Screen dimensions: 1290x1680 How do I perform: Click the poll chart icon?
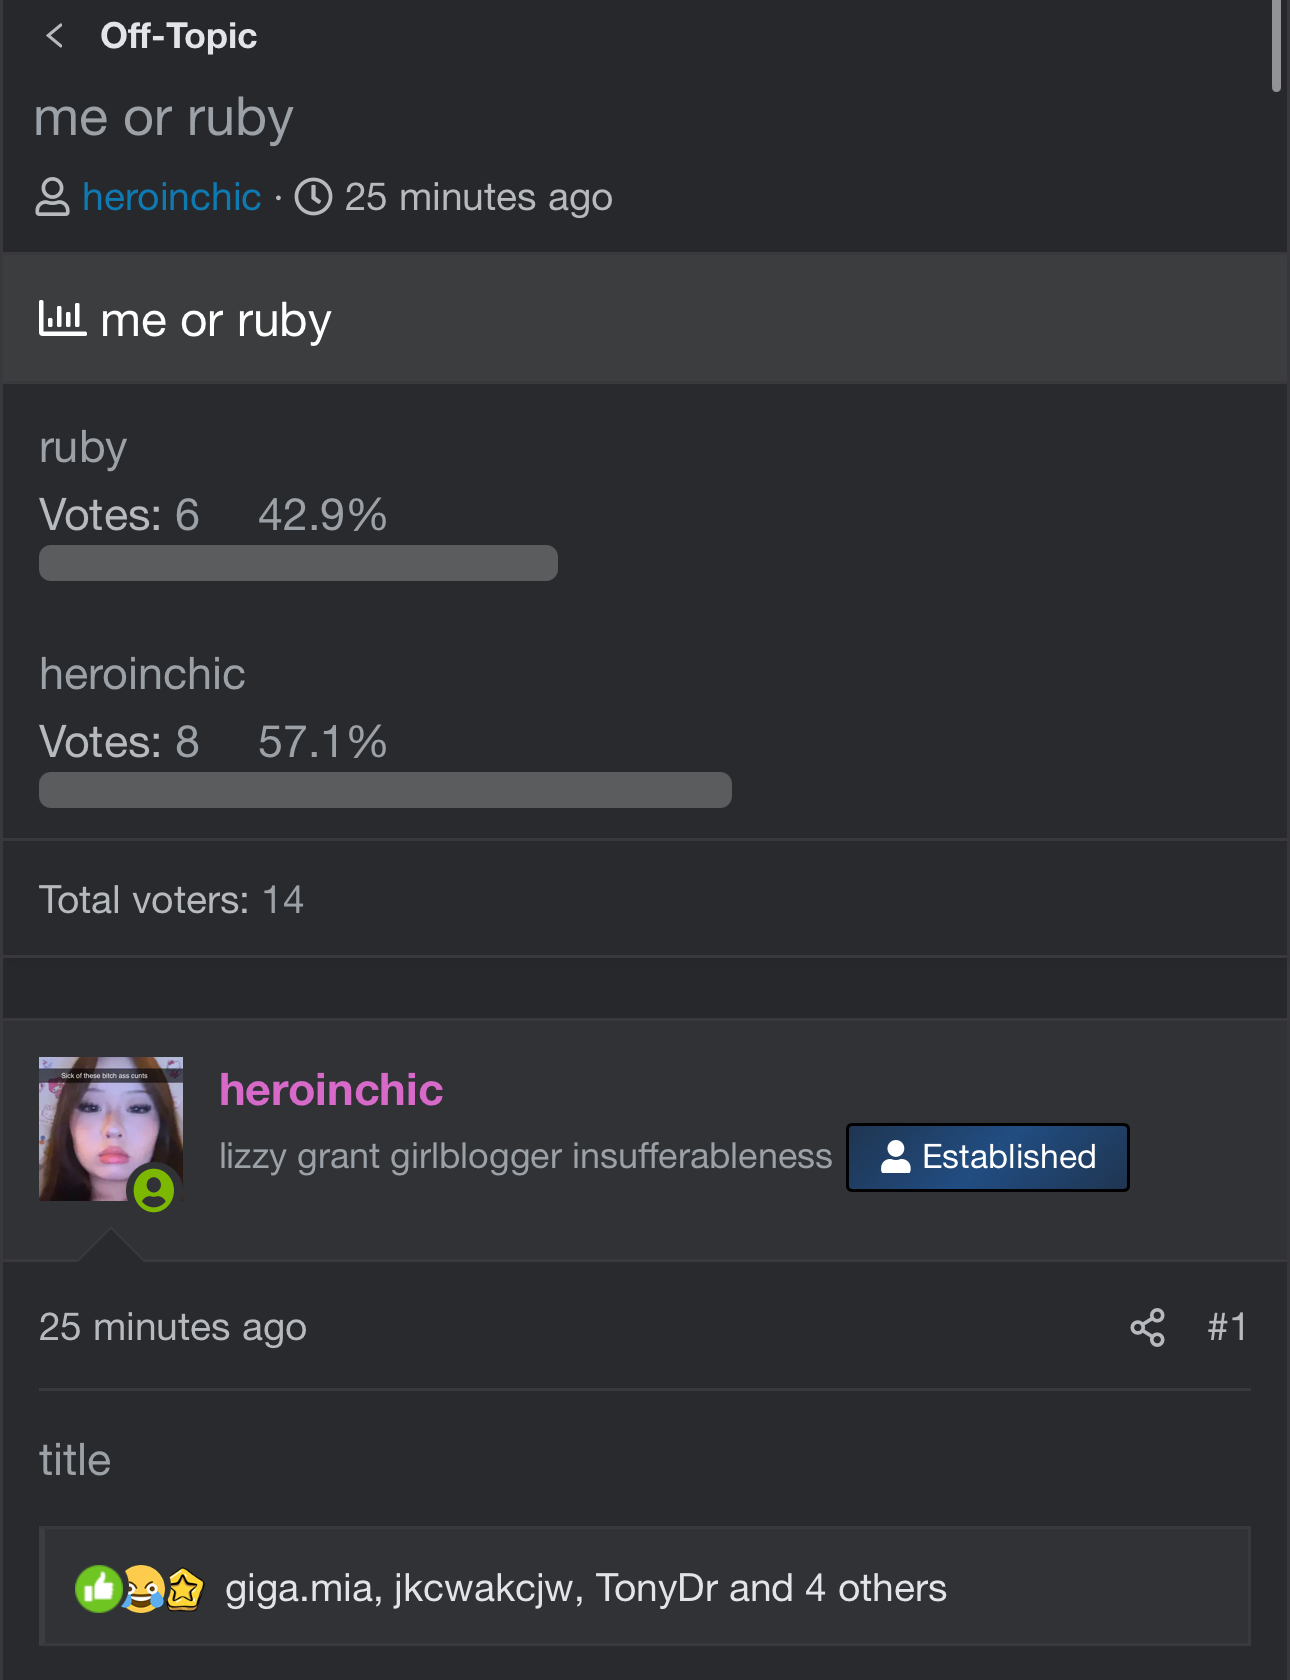62,319
